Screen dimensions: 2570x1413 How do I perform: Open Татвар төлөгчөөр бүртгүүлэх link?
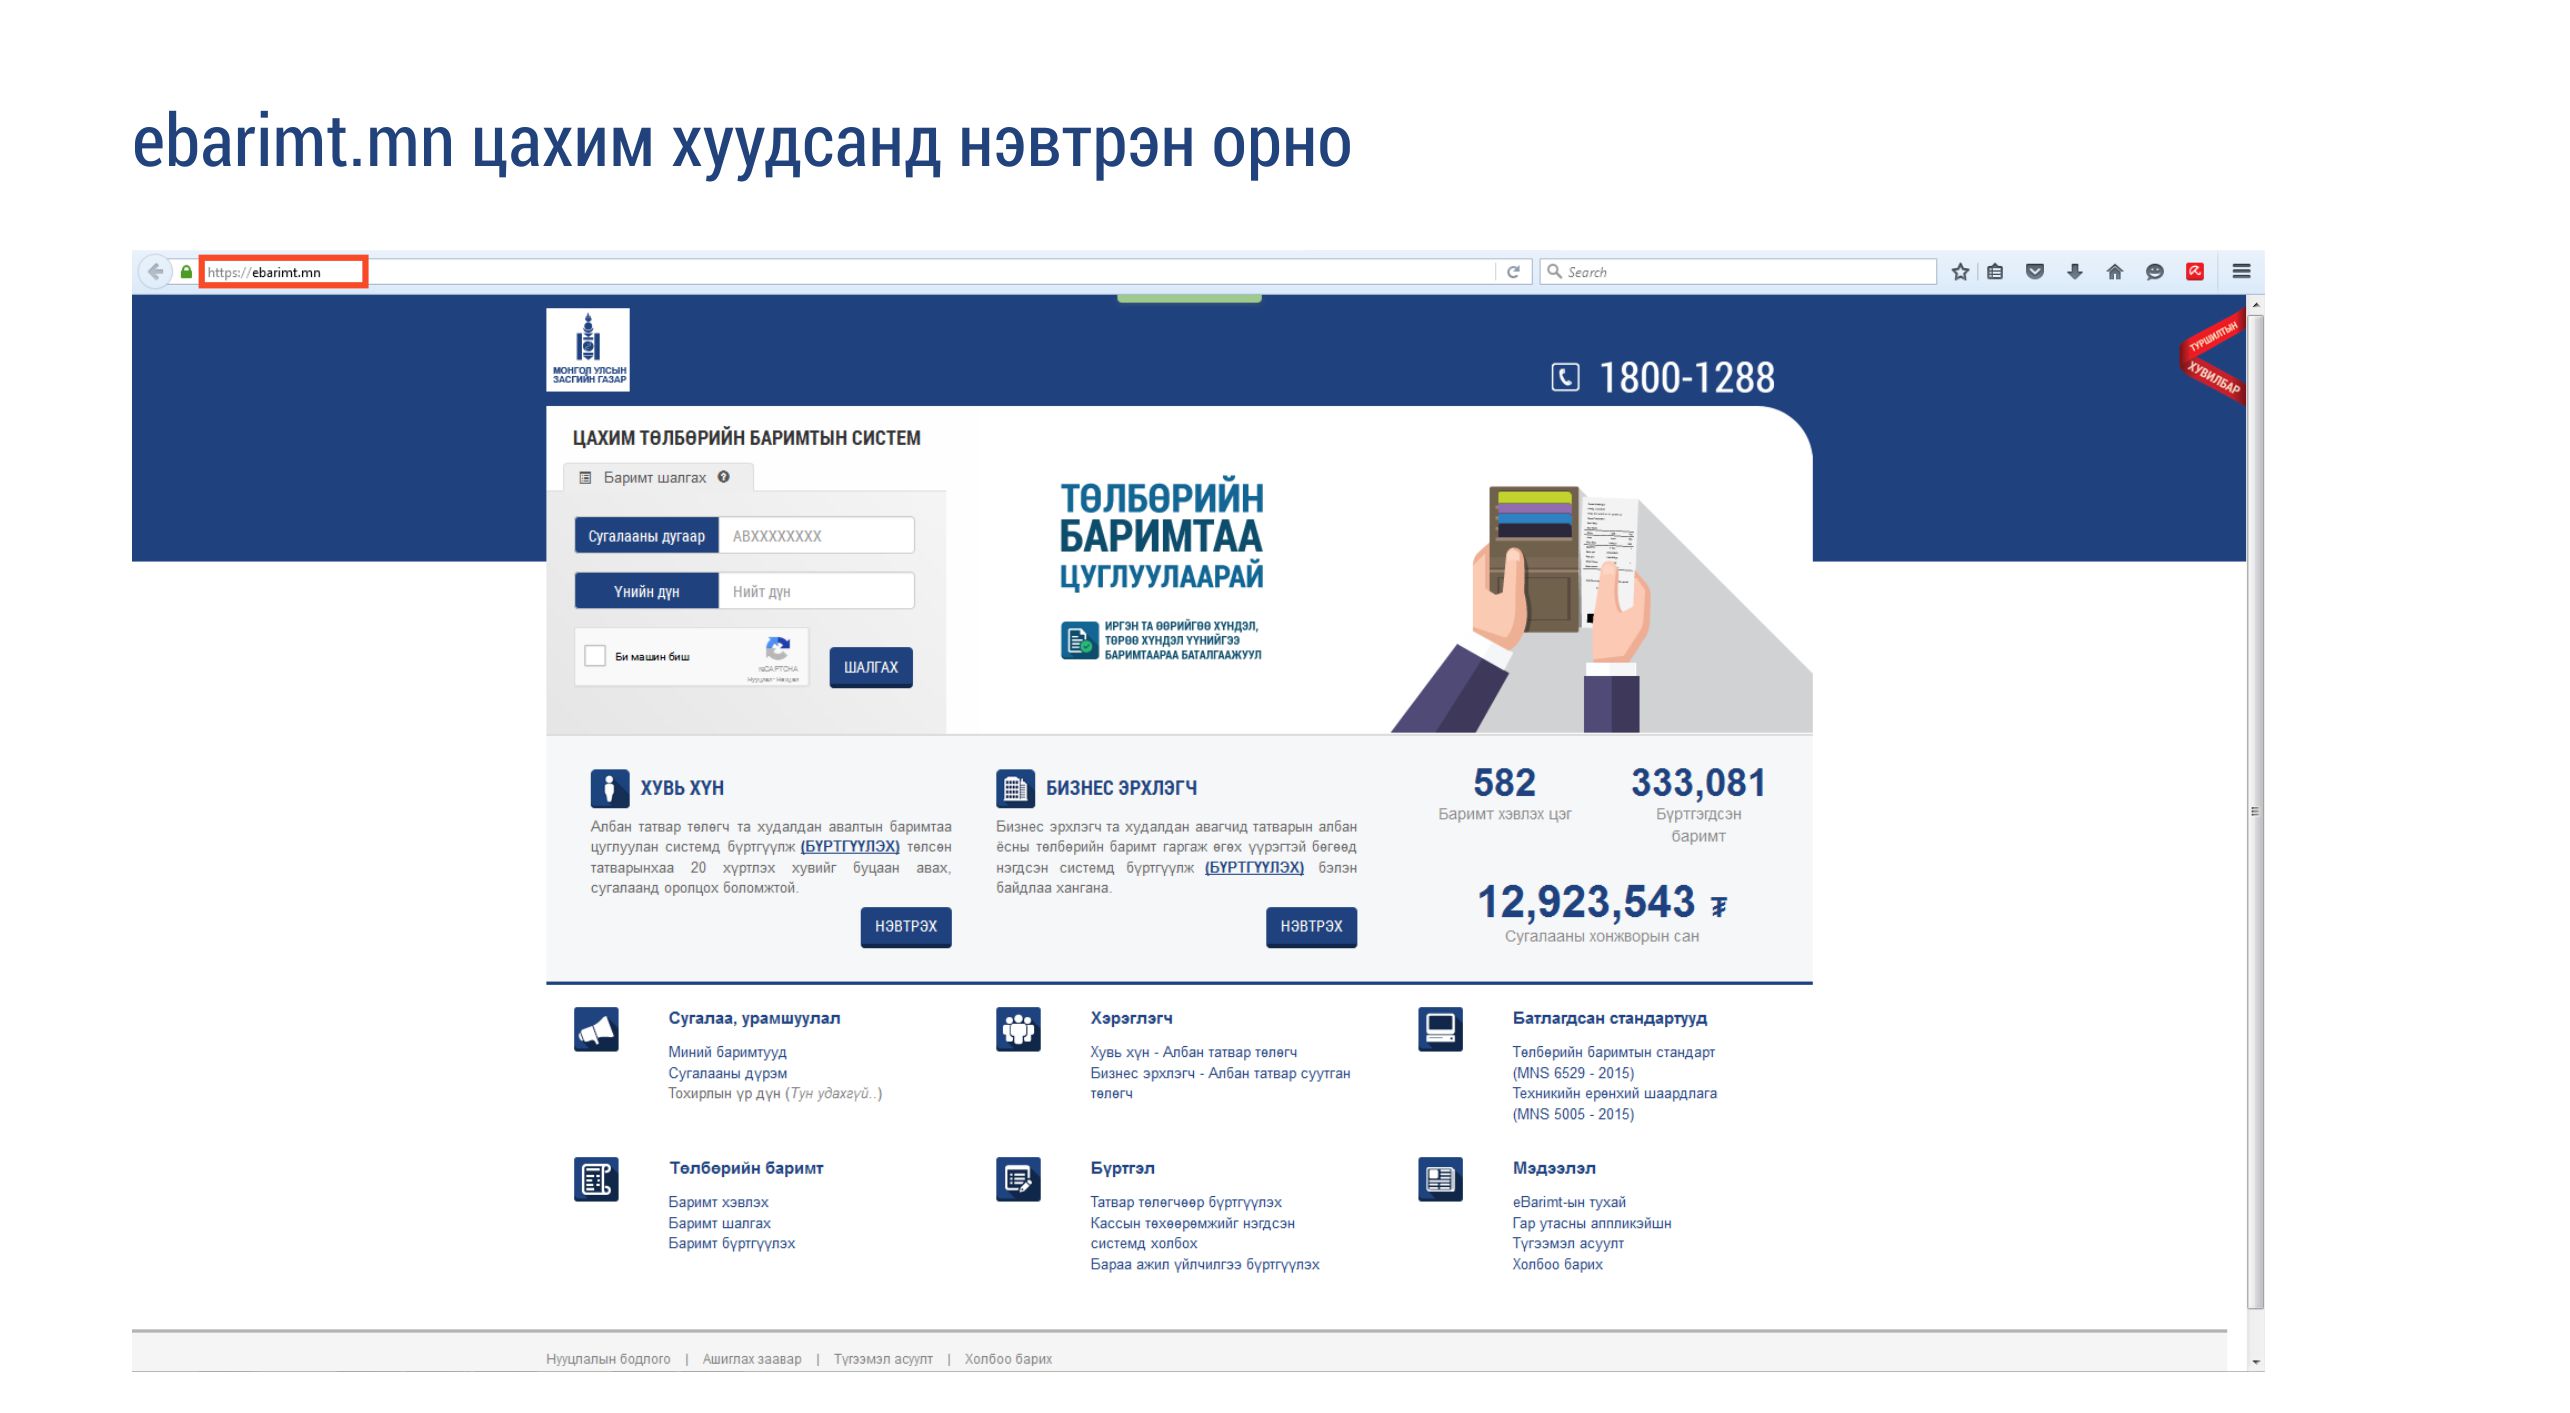(1185, 1202)
